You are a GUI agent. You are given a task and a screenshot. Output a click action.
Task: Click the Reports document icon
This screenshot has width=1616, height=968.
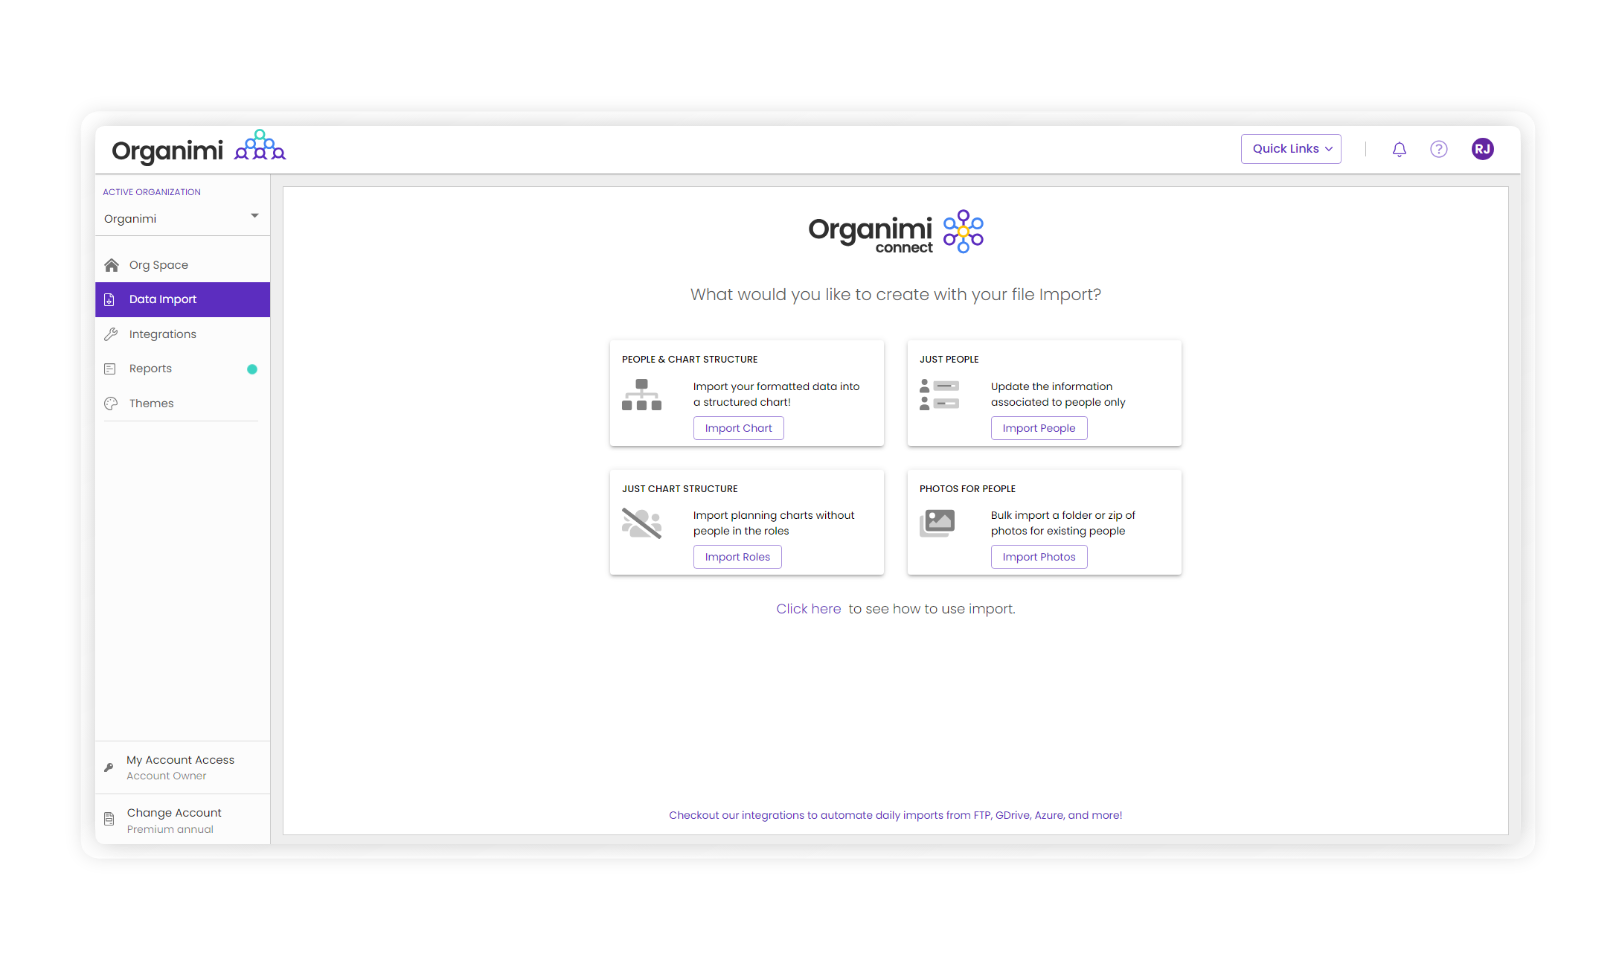pos(110,369)
